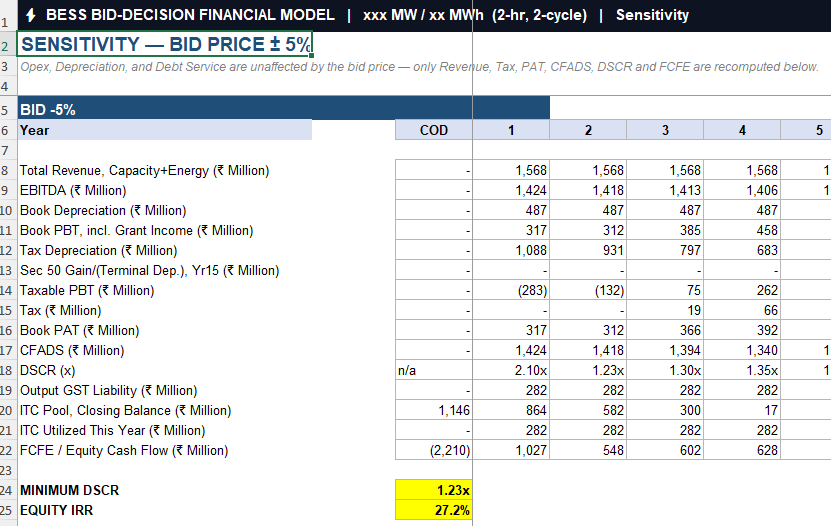Screen dimensions: 831x526
Task: Select Year 4 FCFE value 628
Action: tap(742, 451)
